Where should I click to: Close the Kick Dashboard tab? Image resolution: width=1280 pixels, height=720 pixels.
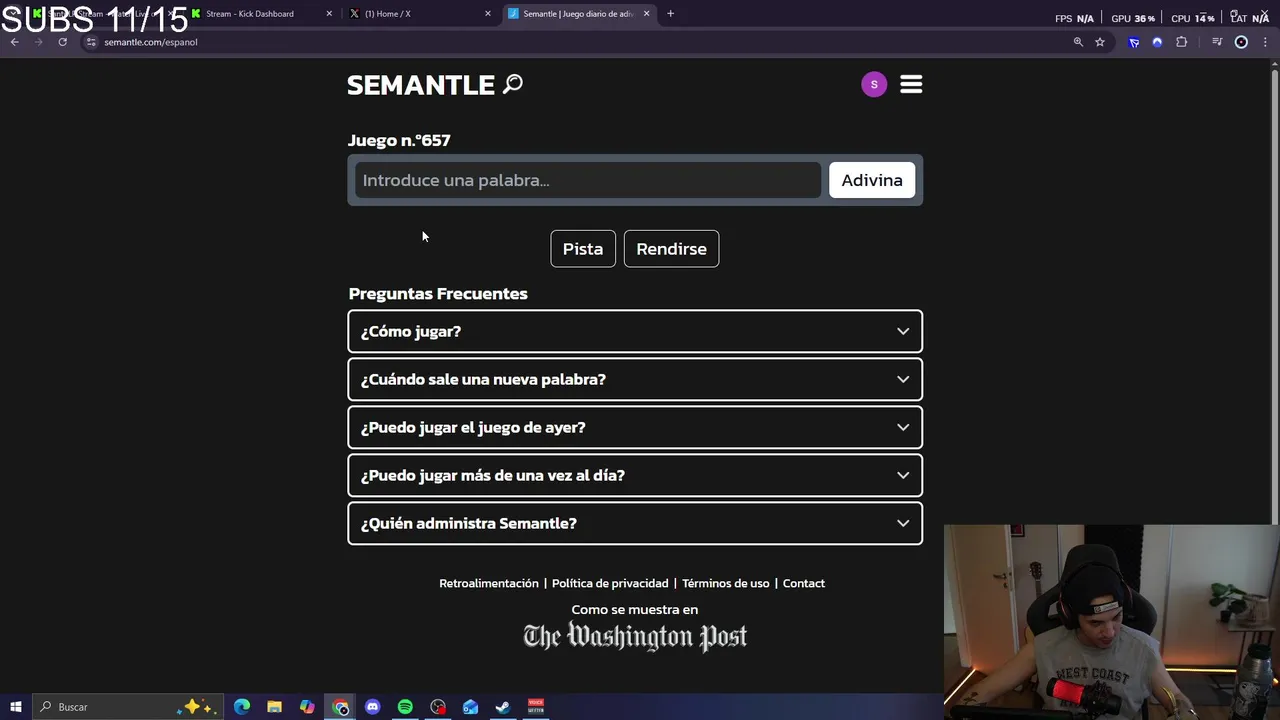point(329,14)
